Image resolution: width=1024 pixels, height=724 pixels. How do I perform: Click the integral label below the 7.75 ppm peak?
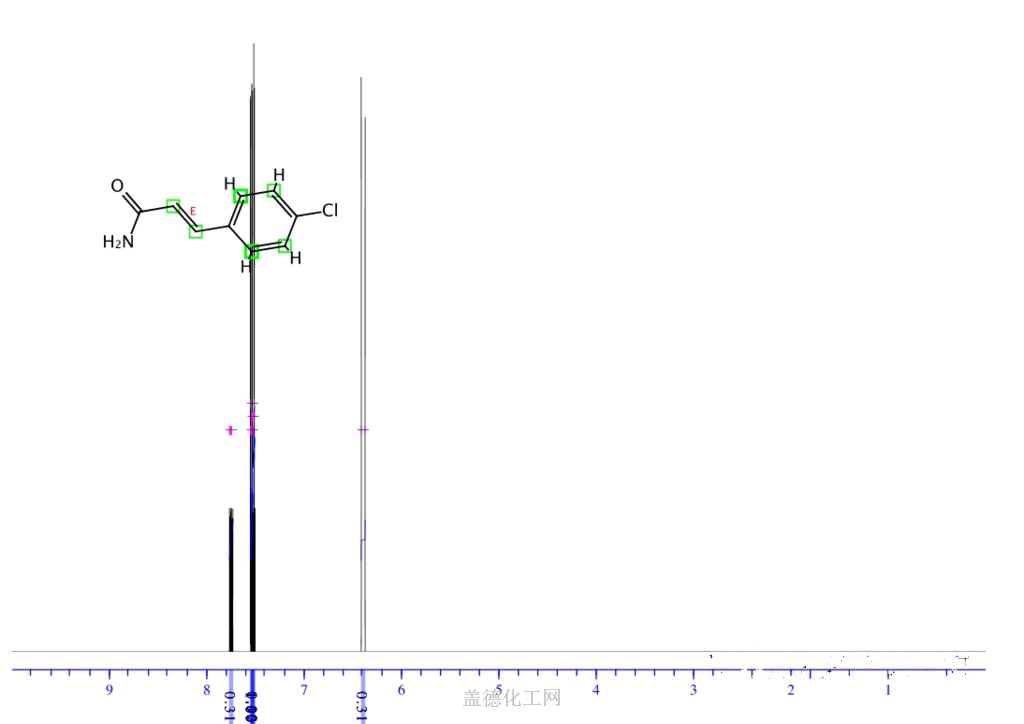point(230,705)
